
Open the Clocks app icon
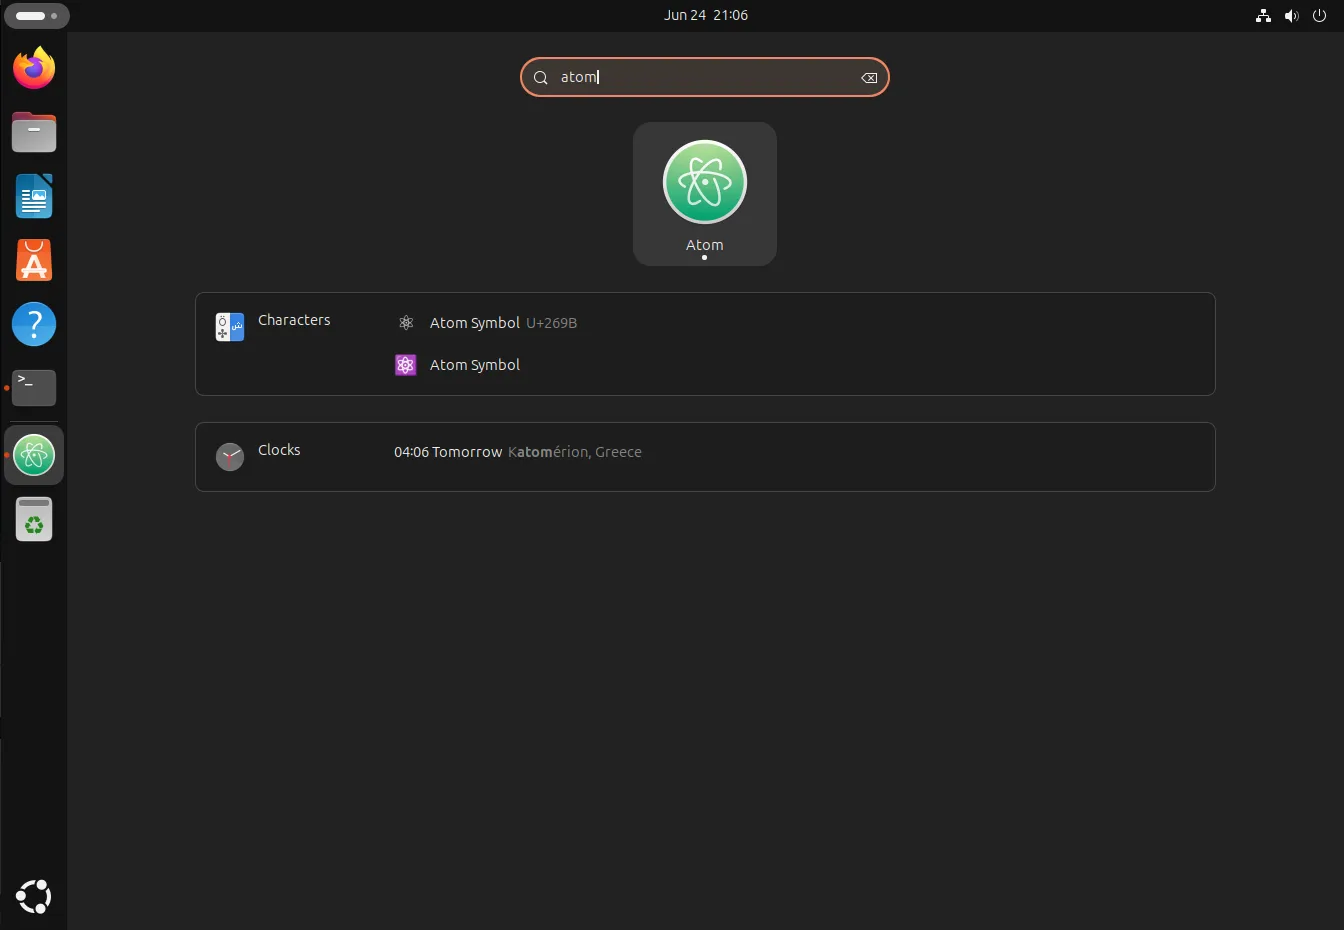(x=230, y=457)
